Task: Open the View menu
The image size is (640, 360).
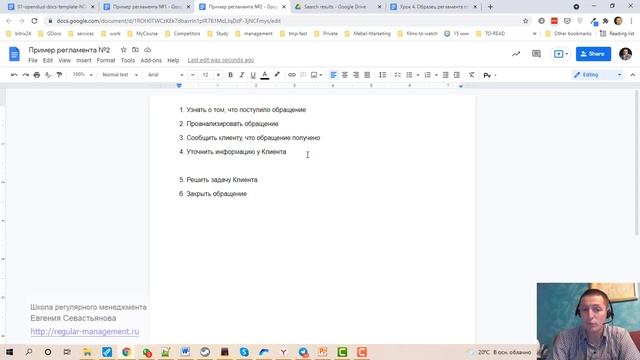Action: point(64,60)
